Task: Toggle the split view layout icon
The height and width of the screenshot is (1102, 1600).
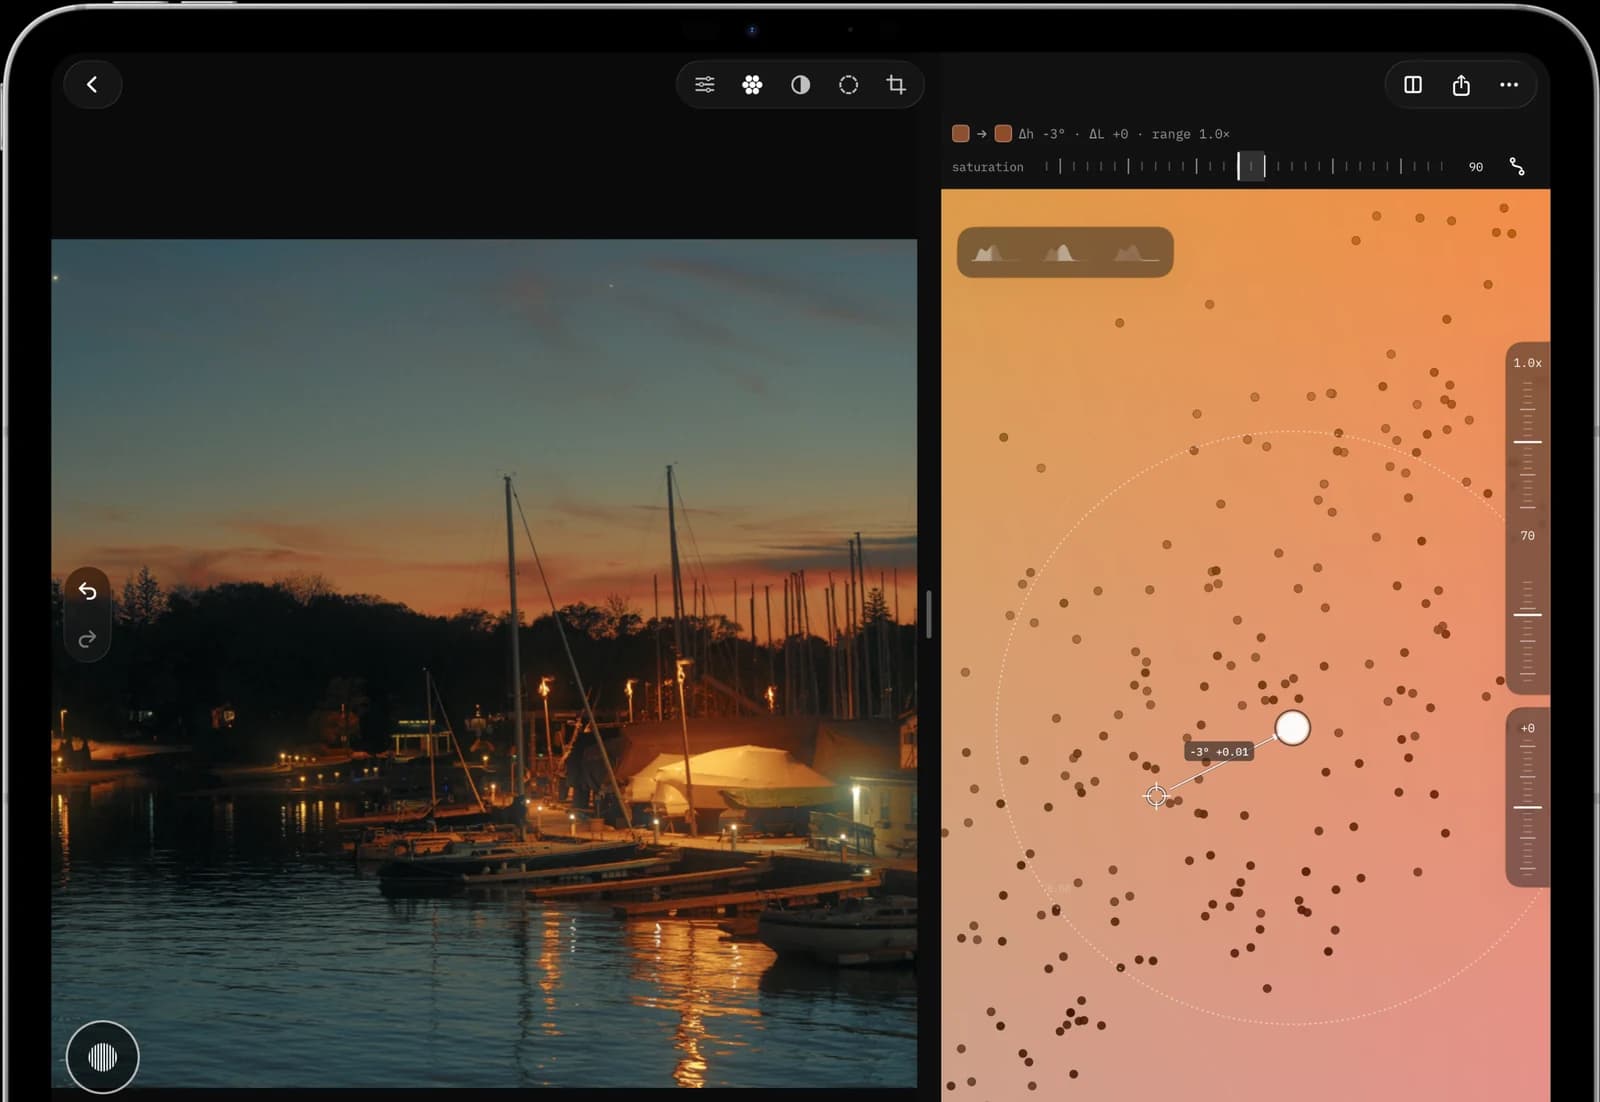Action: click(1413, 85)
